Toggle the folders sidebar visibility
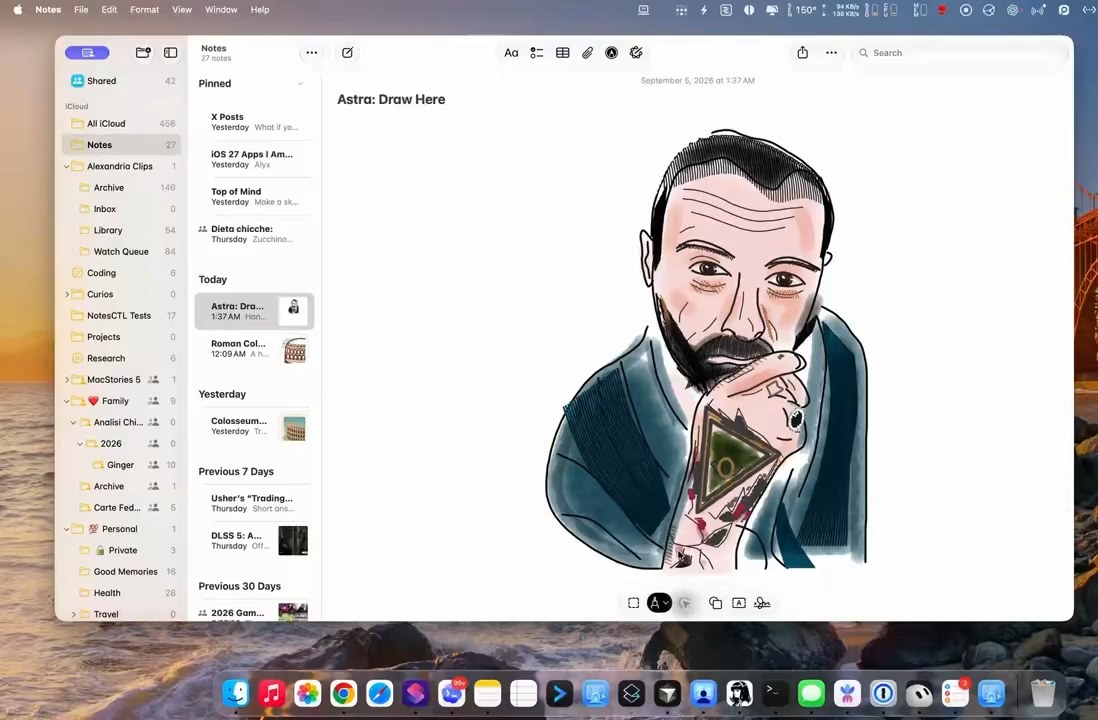This screenshot has width=1098, height=720. pos(171,53)
